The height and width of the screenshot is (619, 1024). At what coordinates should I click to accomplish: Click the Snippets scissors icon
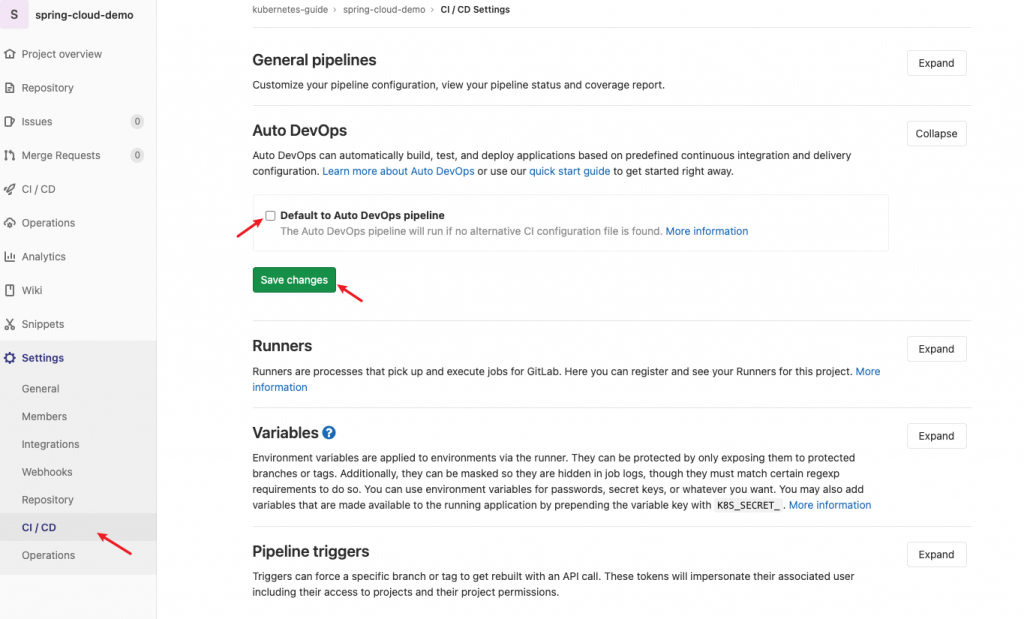tap(10, 325)
